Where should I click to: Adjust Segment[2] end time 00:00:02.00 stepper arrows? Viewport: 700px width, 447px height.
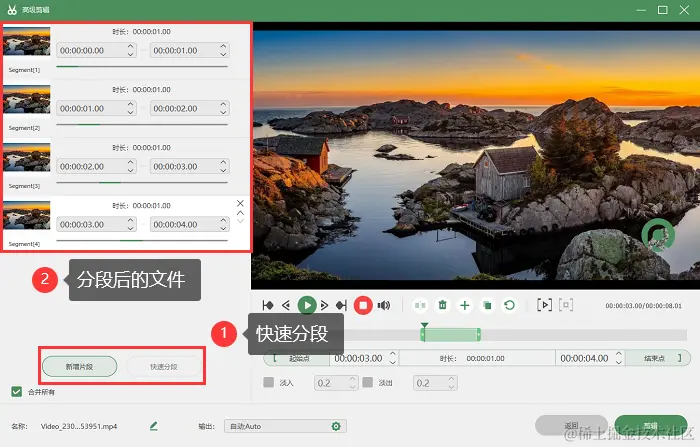223,108
